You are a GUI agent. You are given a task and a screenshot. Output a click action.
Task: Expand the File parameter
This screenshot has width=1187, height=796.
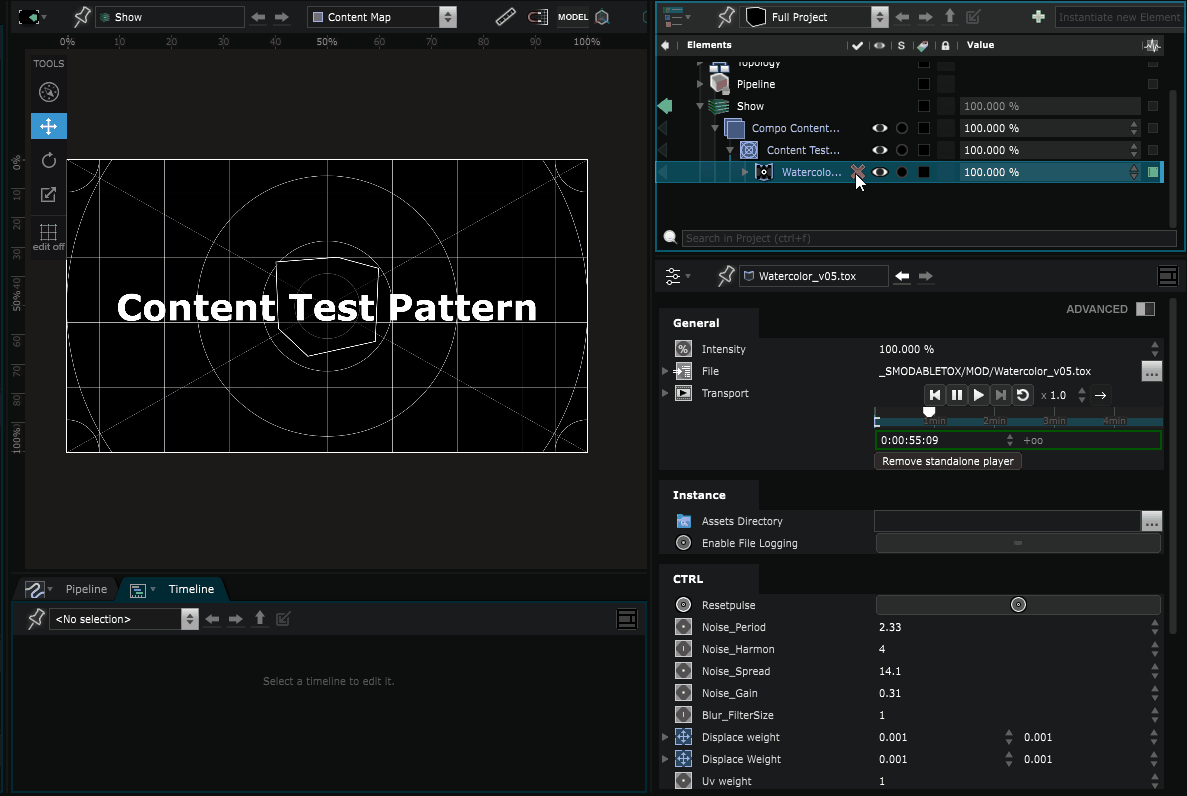(x=665, y=371)
